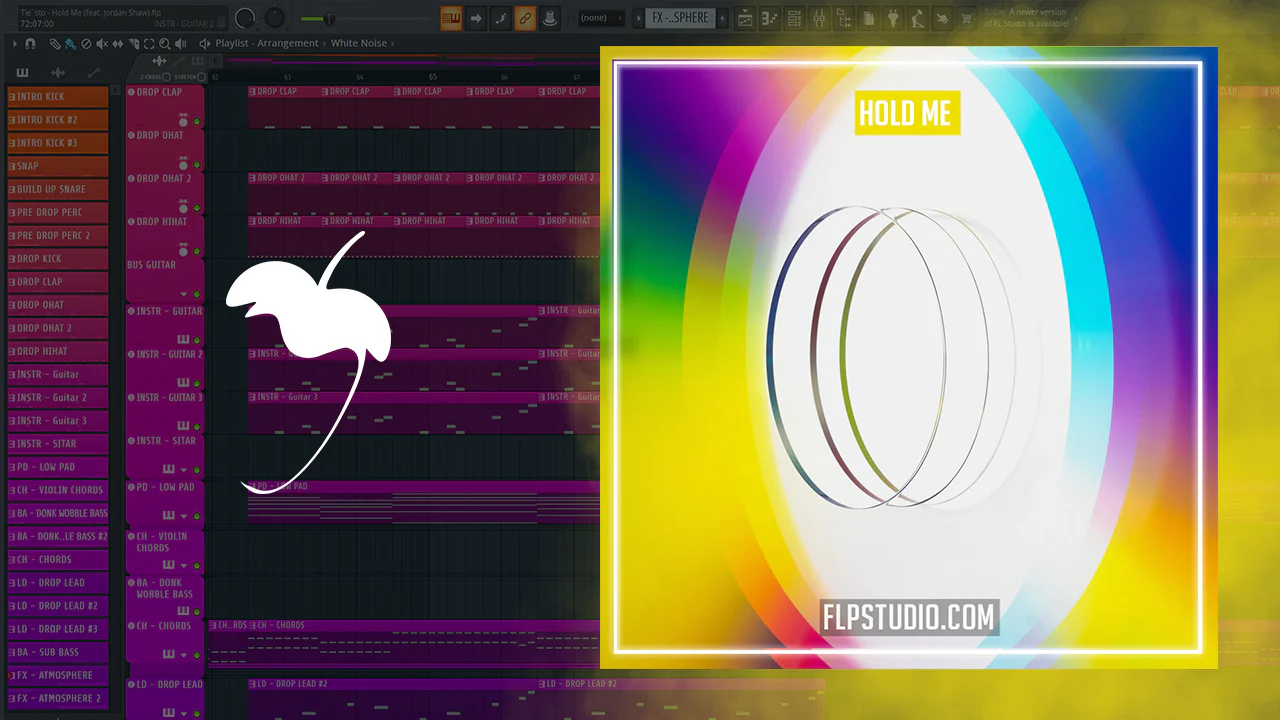Open the plugin picker plug icon
This screenshot has height=720, width=1280.
[893, 18]
